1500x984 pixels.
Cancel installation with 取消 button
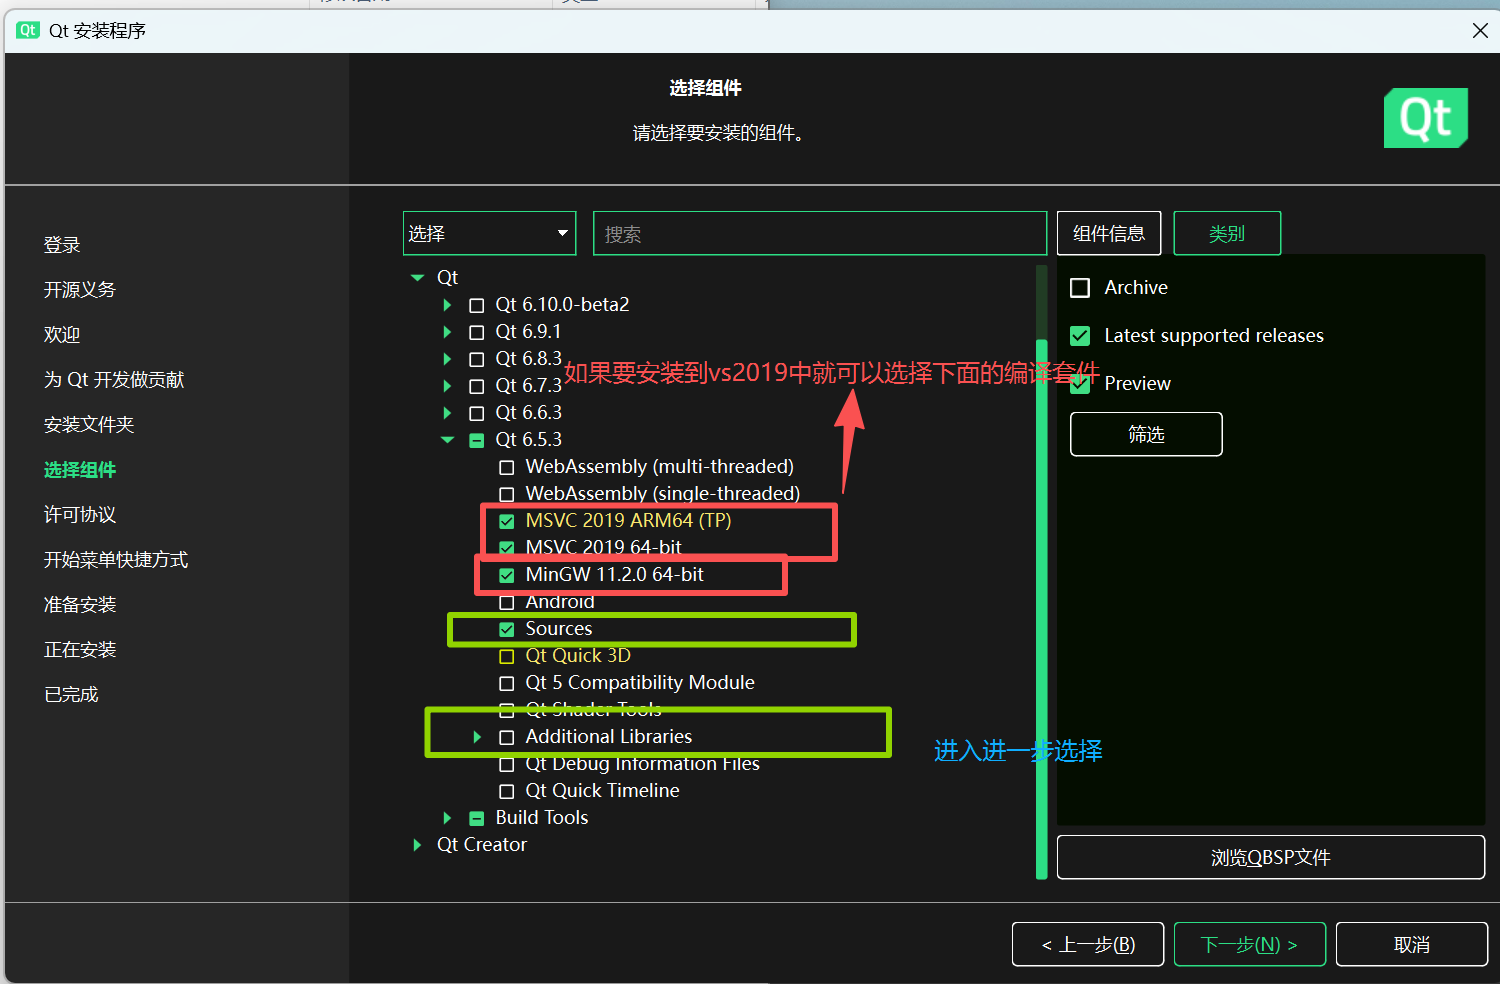1412,944
